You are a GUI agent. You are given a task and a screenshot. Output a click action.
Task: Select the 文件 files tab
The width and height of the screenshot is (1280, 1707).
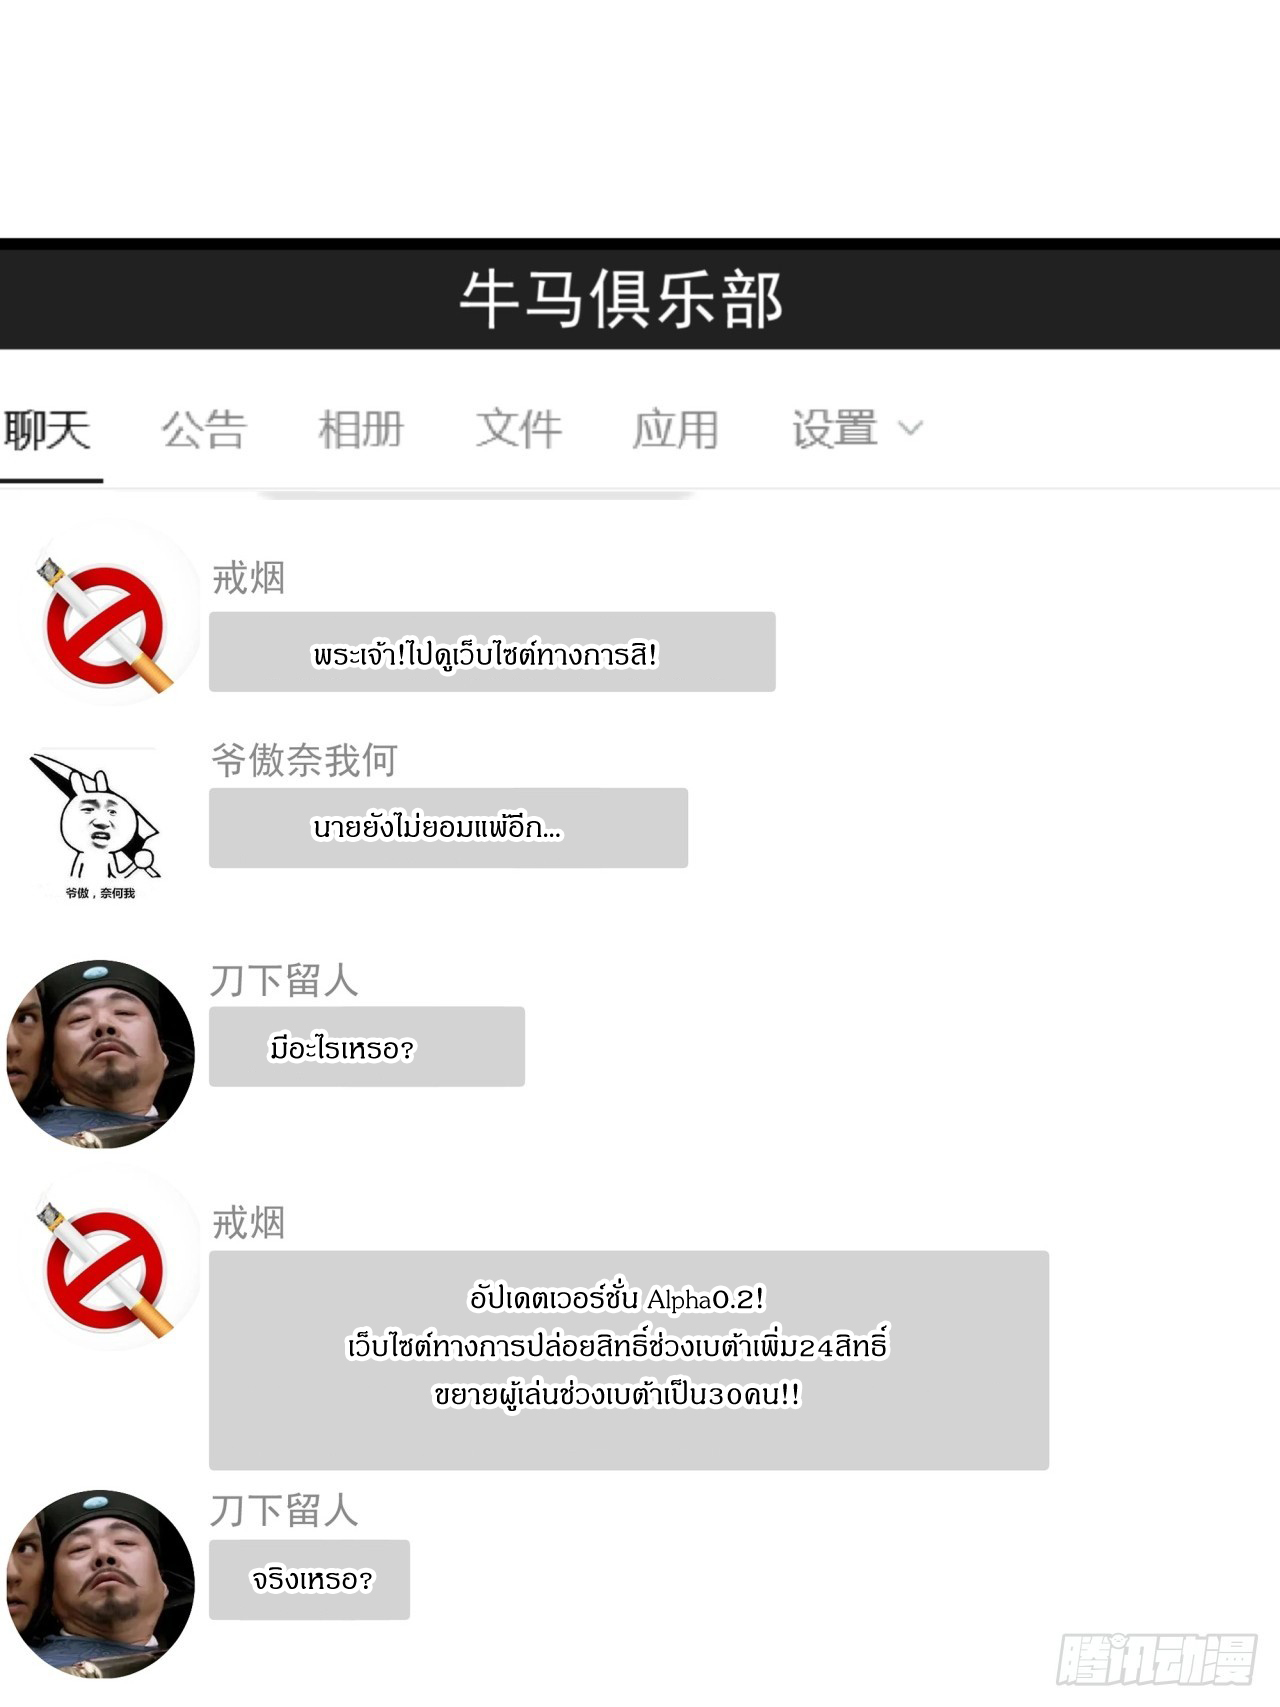pos(518,430)
